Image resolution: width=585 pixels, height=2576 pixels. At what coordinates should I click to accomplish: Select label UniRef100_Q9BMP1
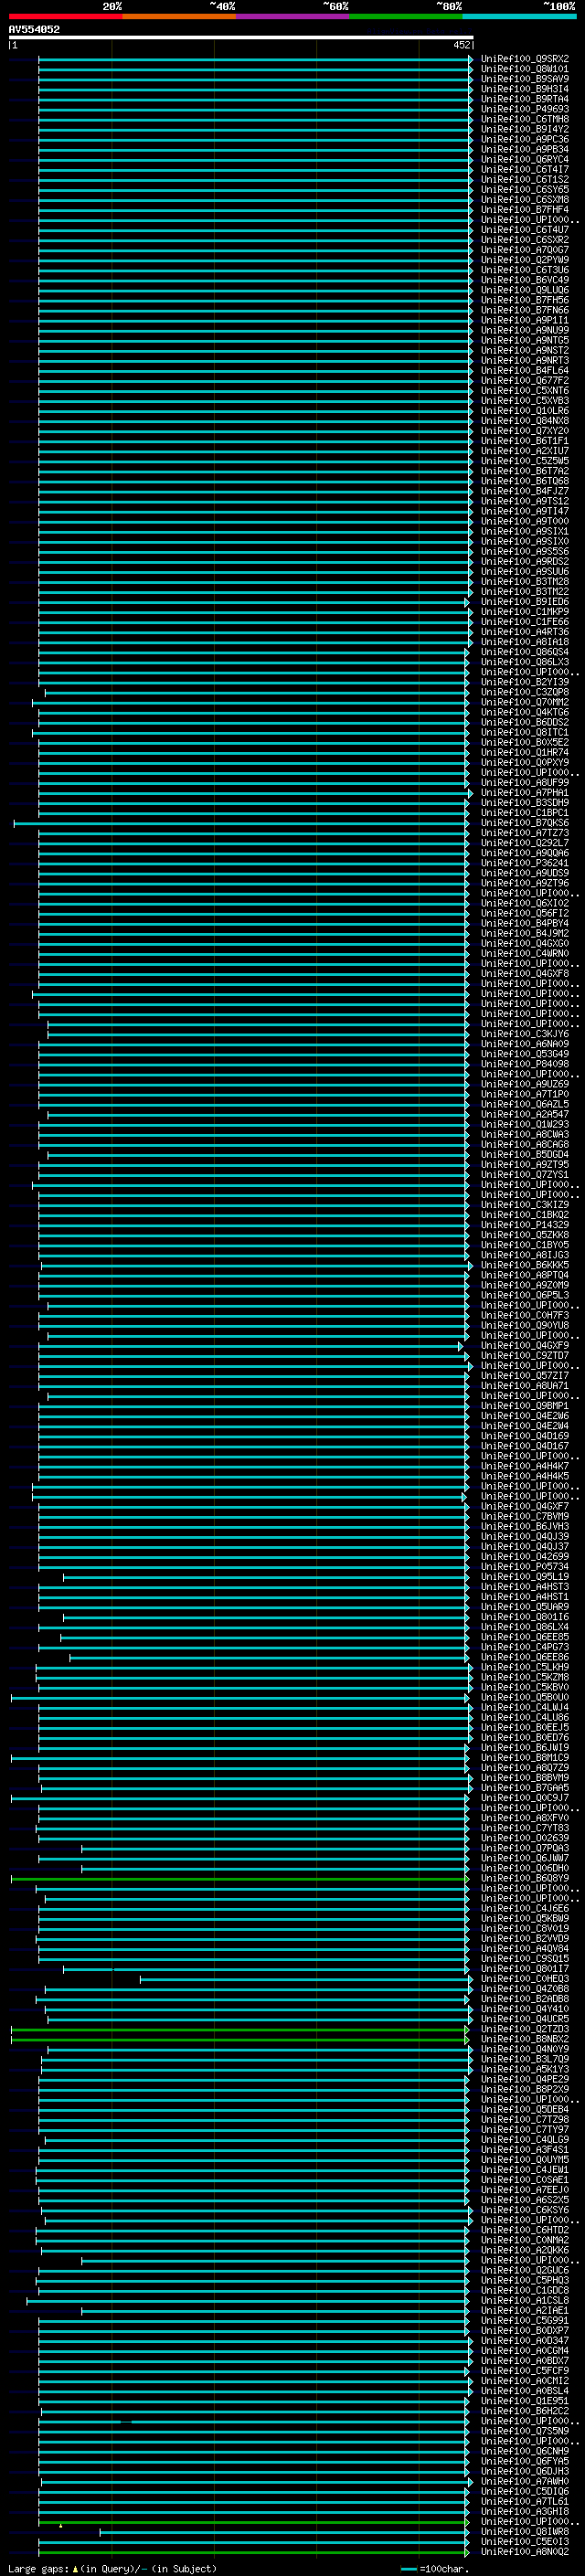tap(525, 1406)
